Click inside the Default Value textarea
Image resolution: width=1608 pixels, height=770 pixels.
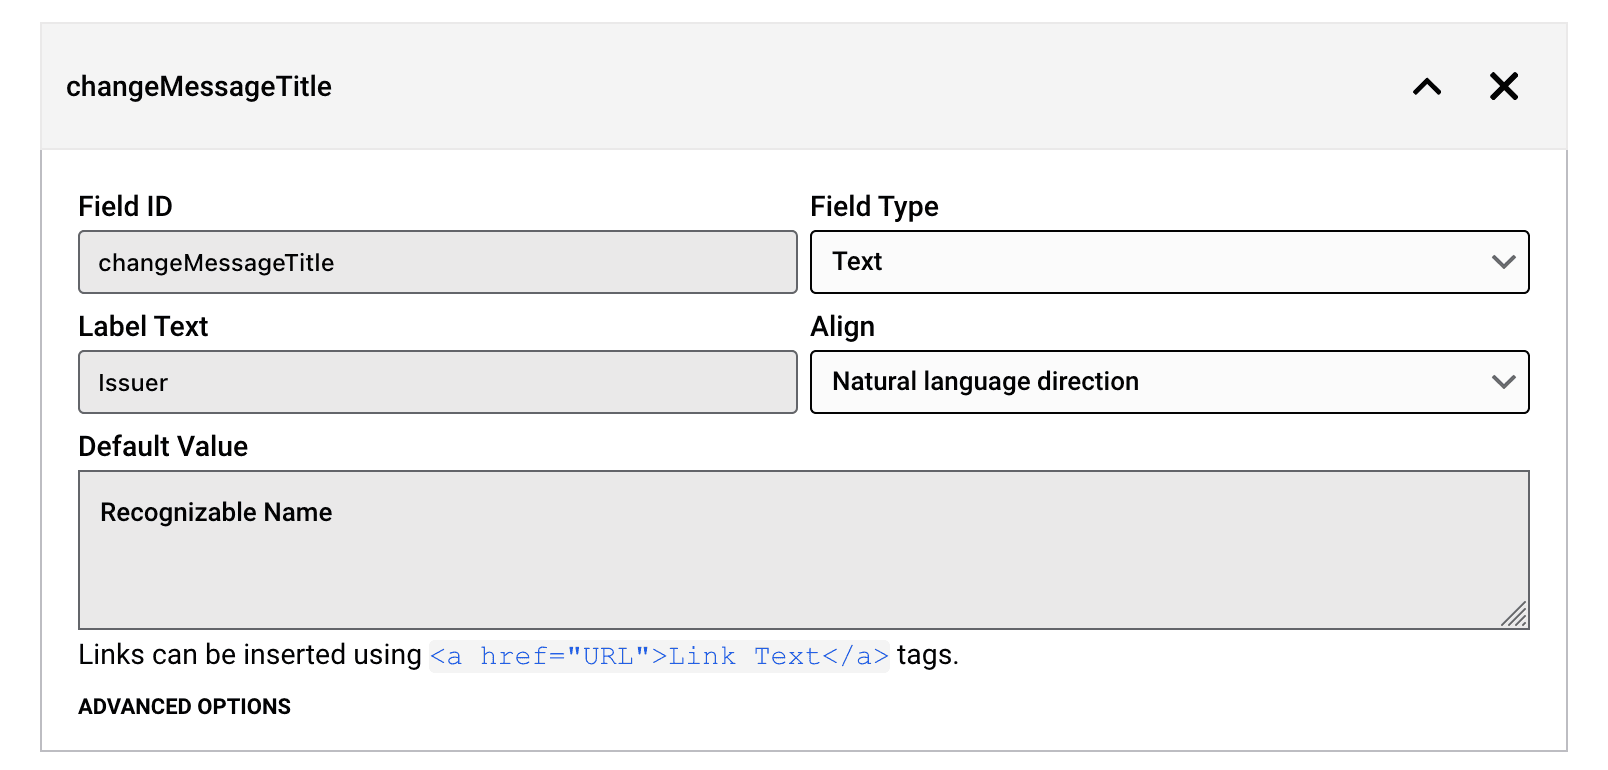click(x=803, y=560)
